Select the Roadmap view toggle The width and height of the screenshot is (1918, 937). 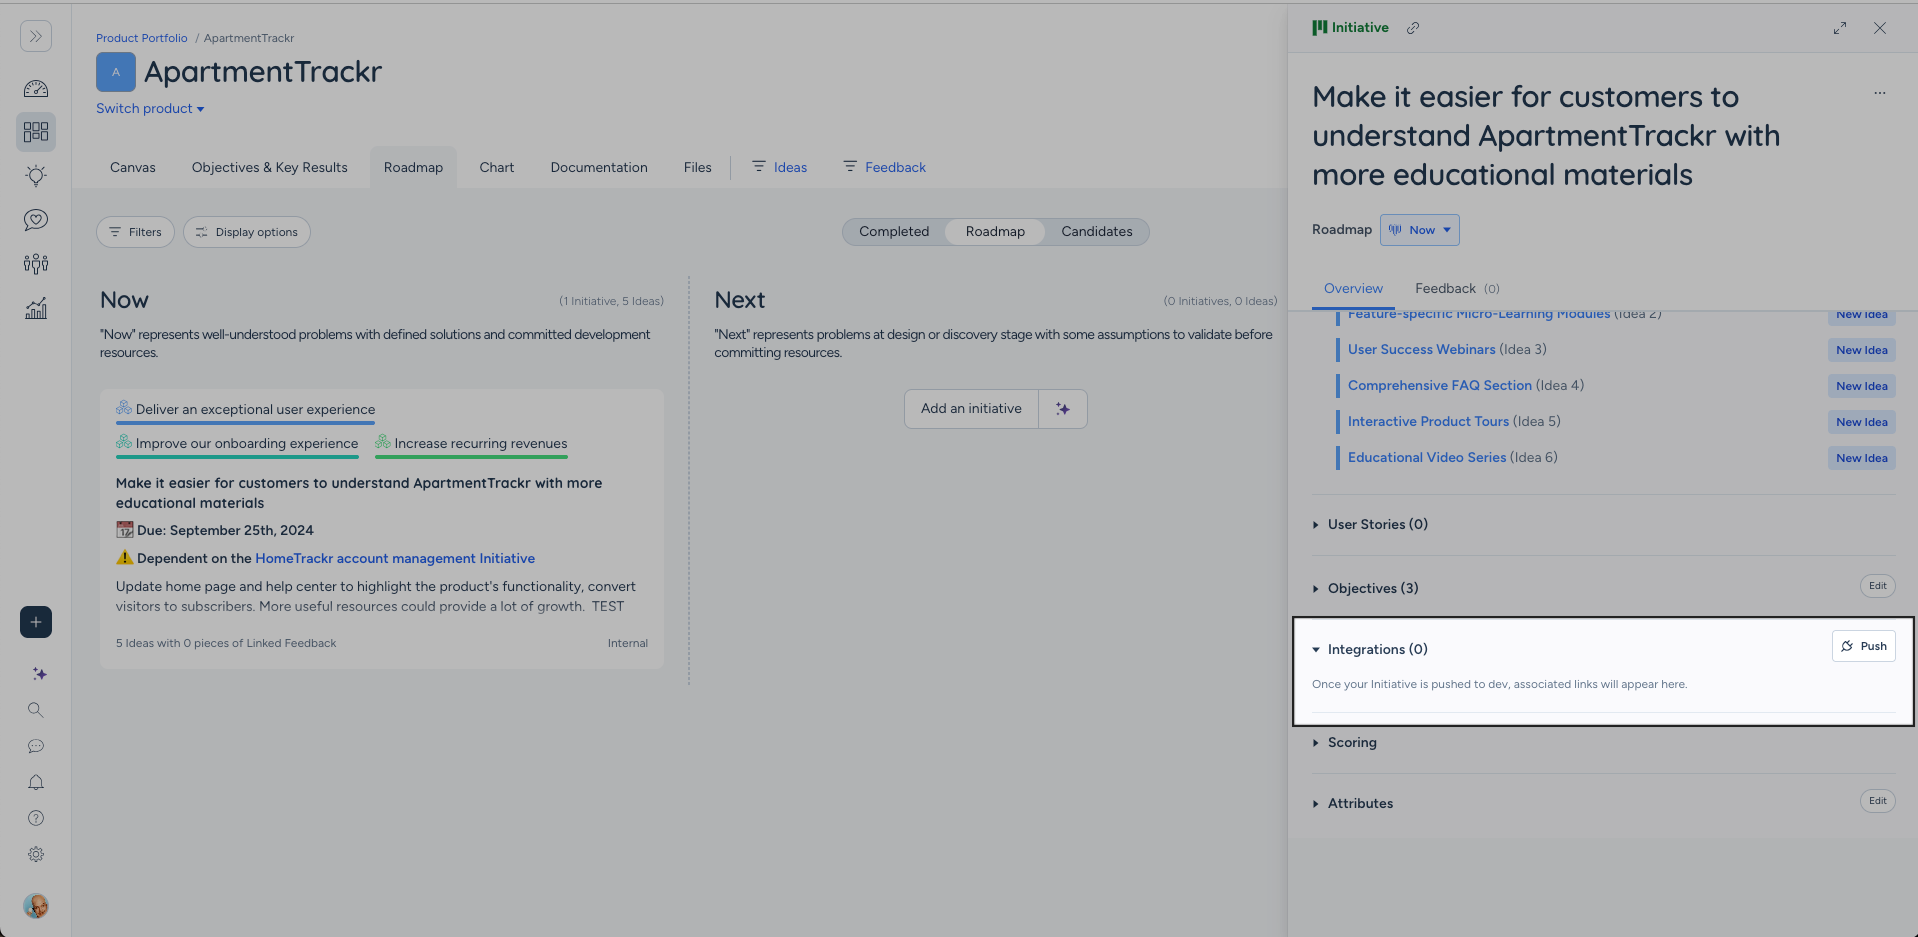click(x=995, y=232)
